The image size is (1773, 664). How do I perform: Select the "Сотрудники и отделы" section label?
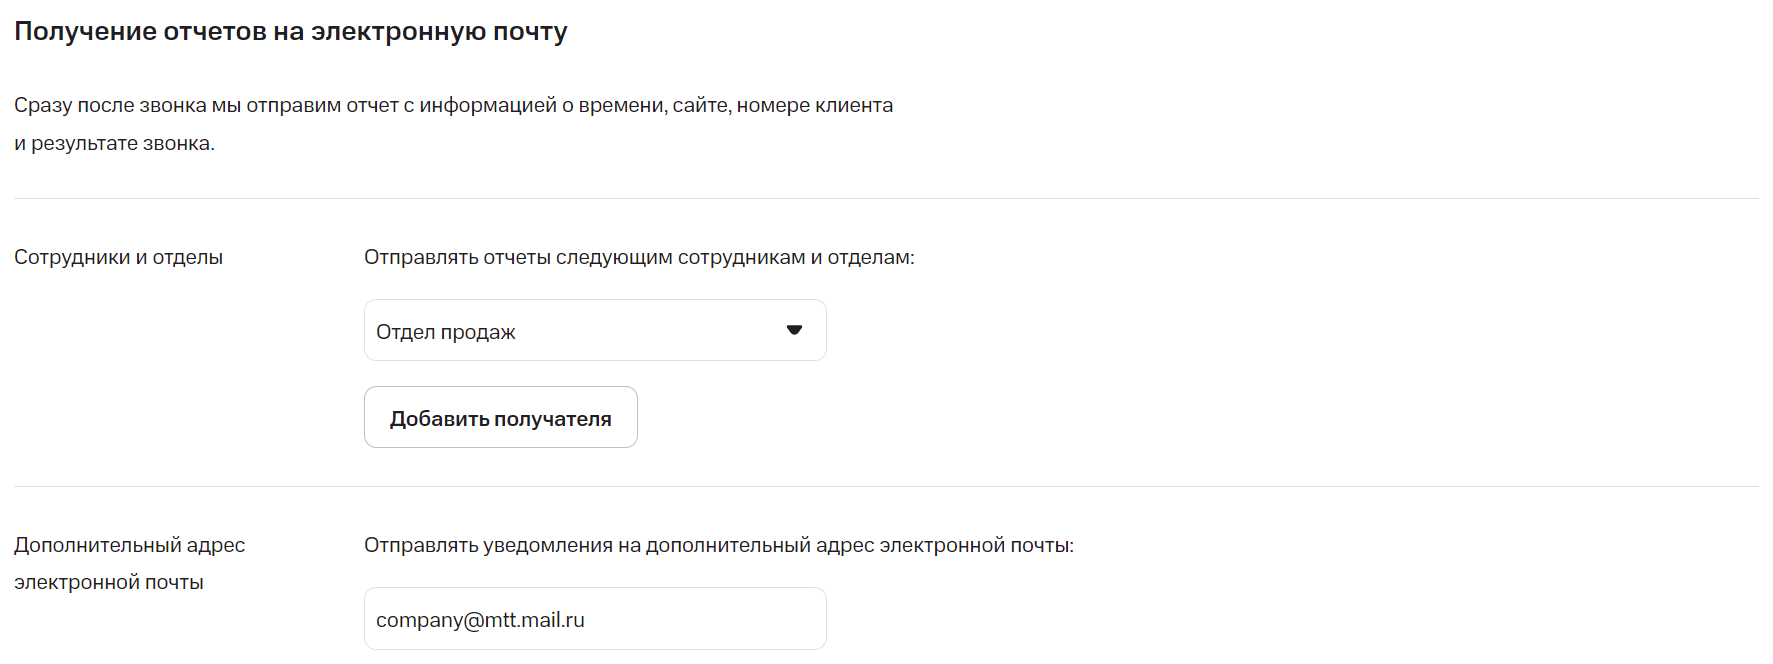[118, 257]
